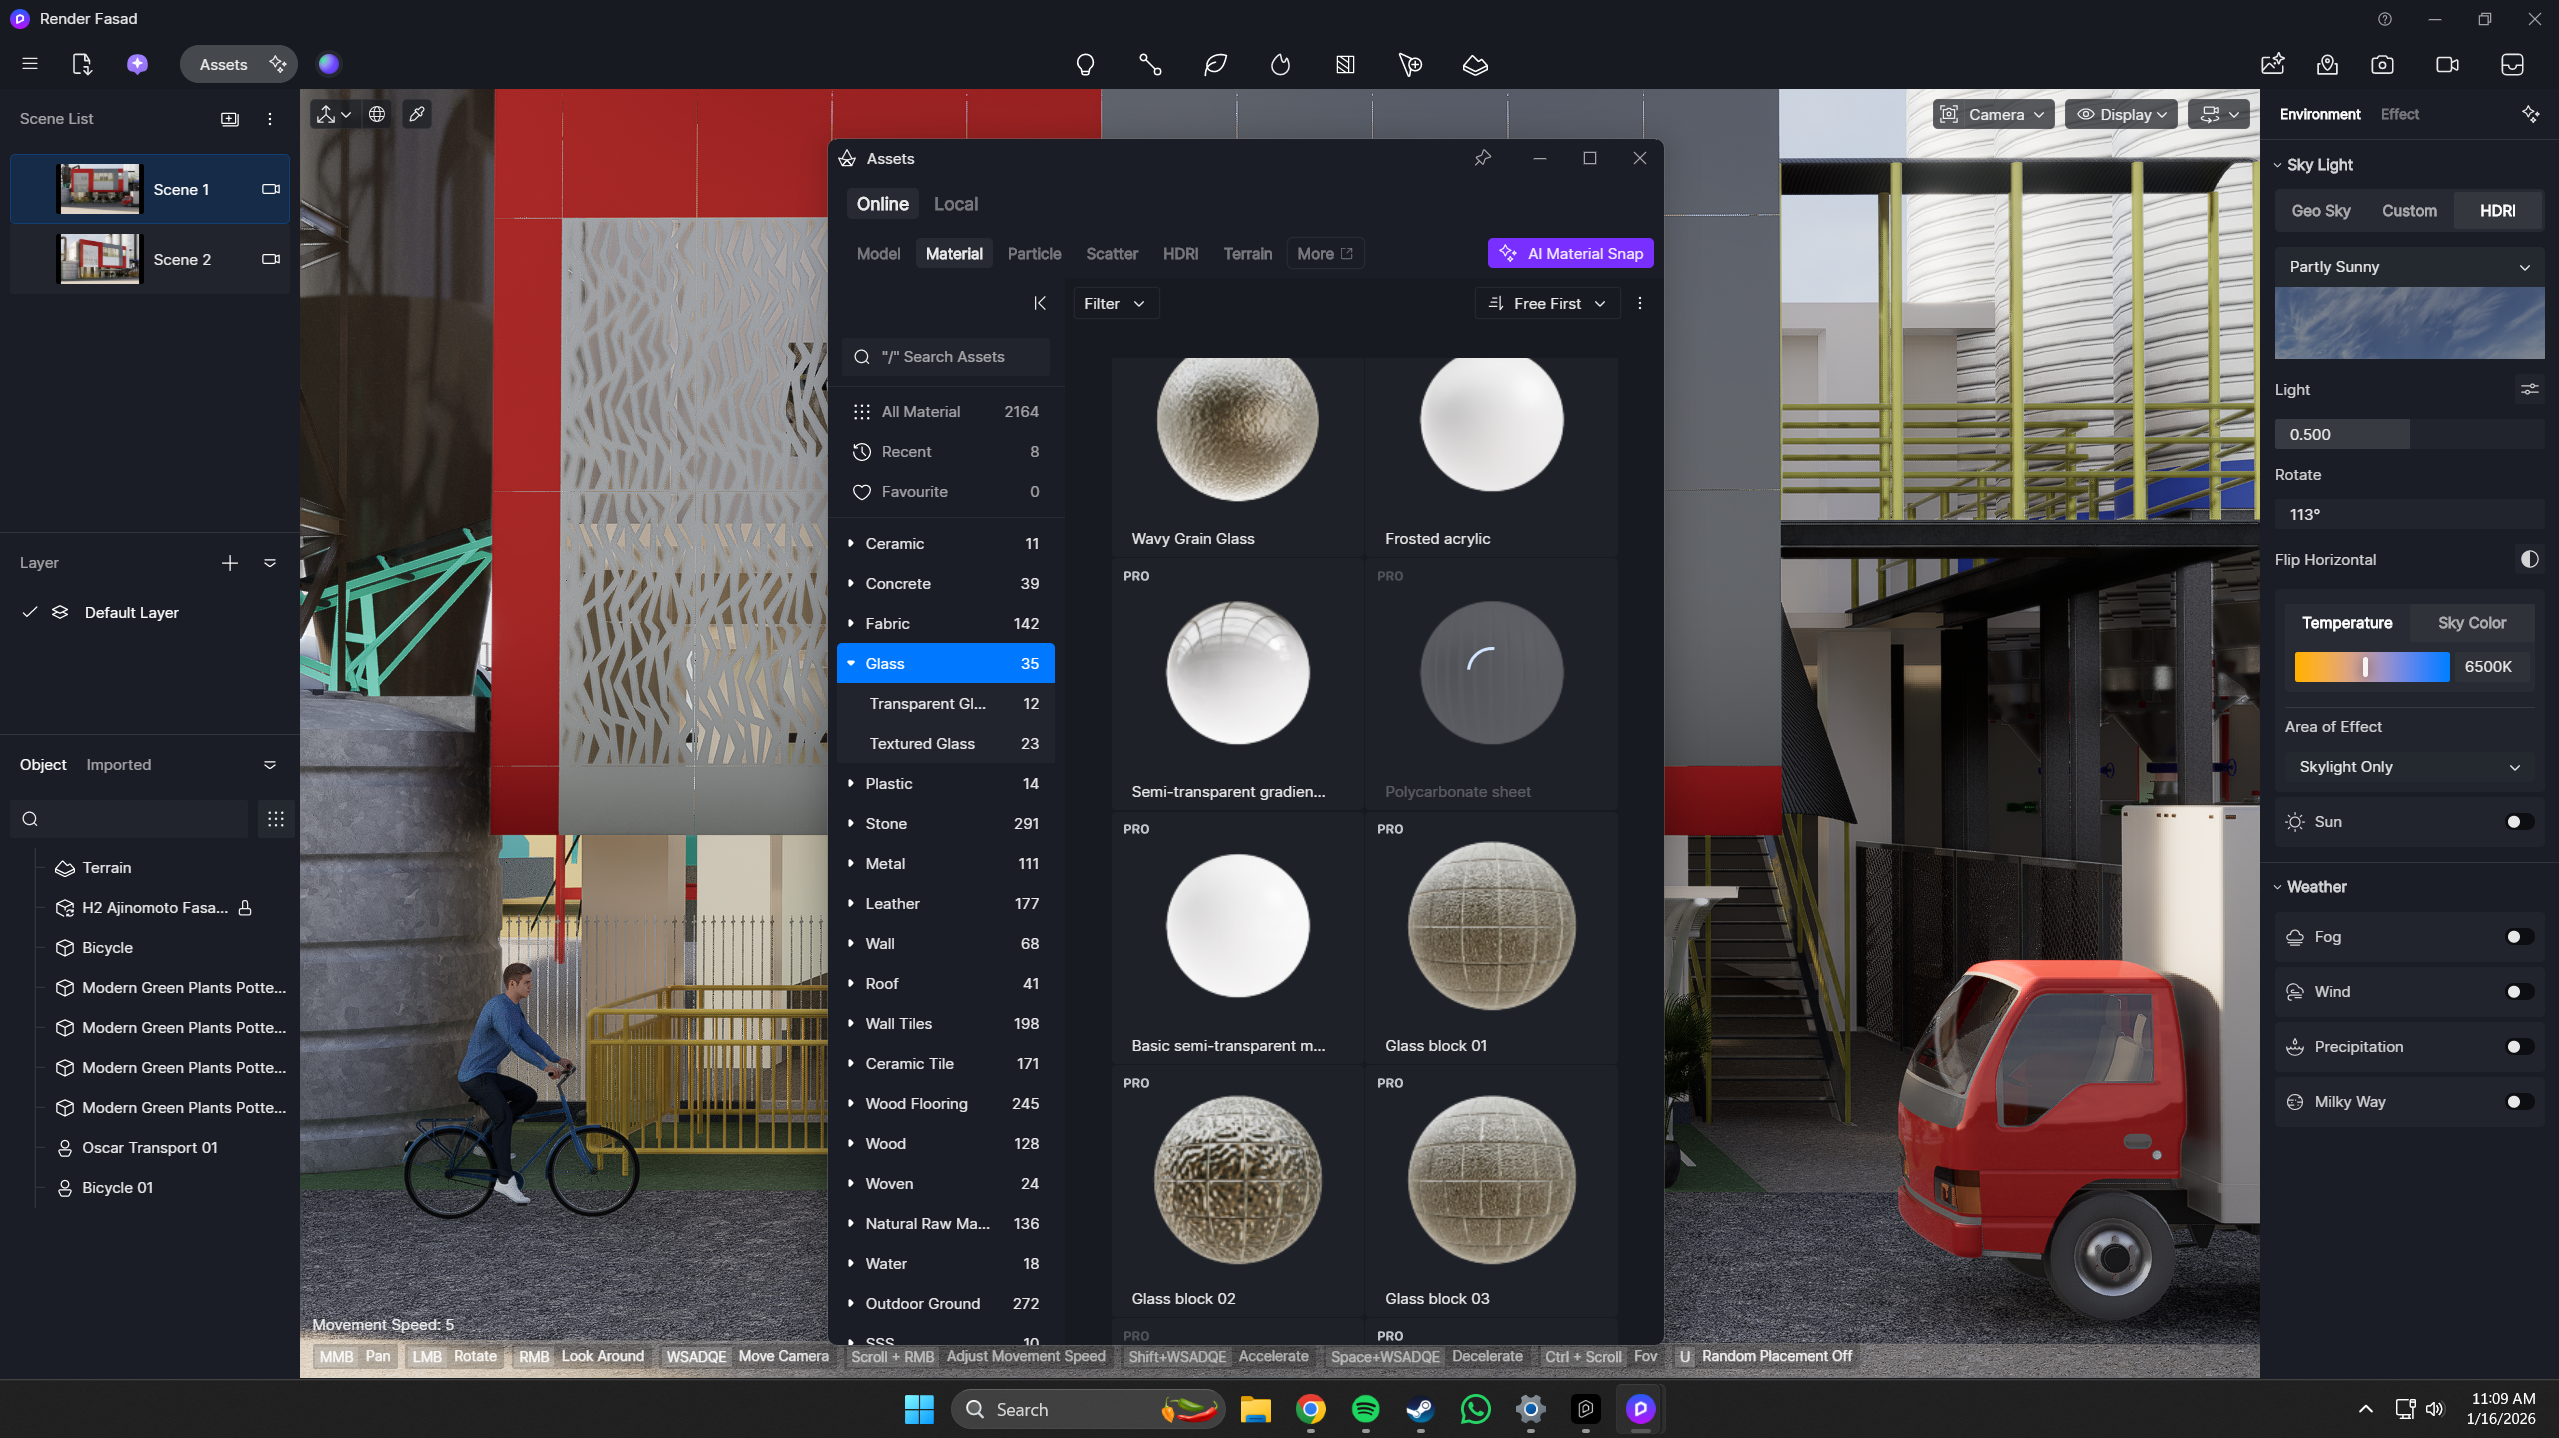Enable the Sun toggle

(2519, 822)
